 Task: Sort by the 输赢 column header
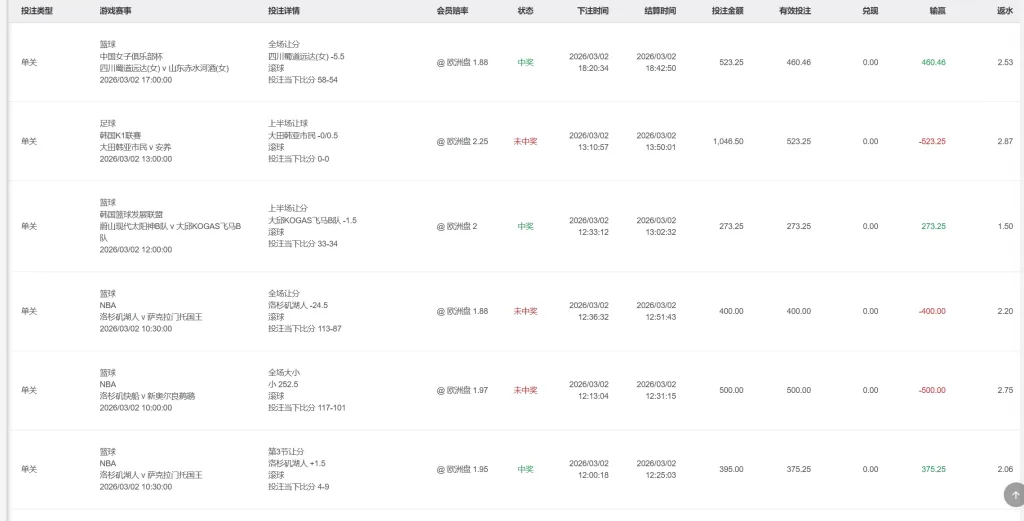click(937, 11)
